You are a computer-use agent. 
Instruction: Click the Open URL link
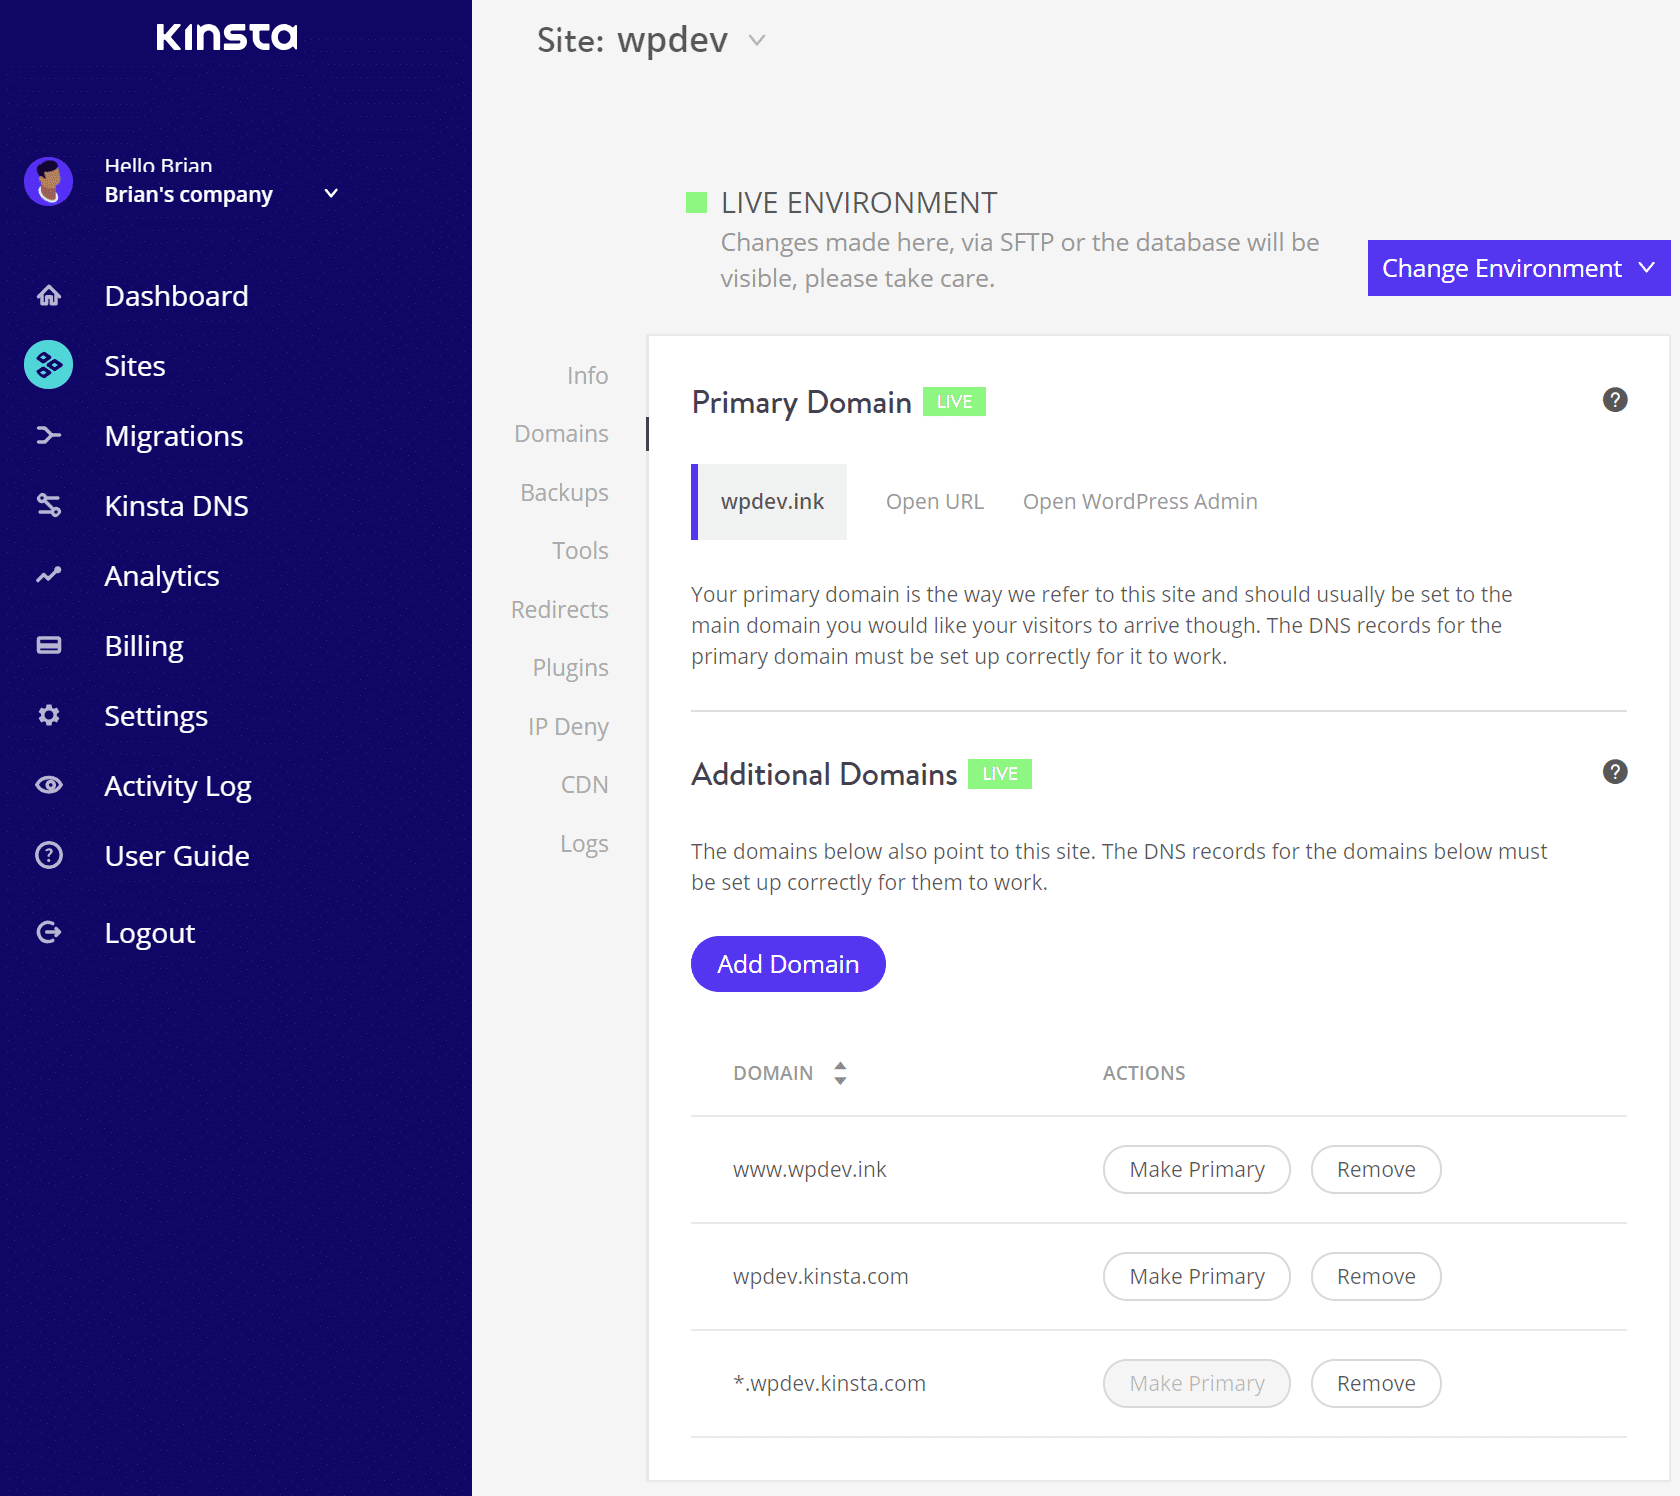(x=935, y=501)
